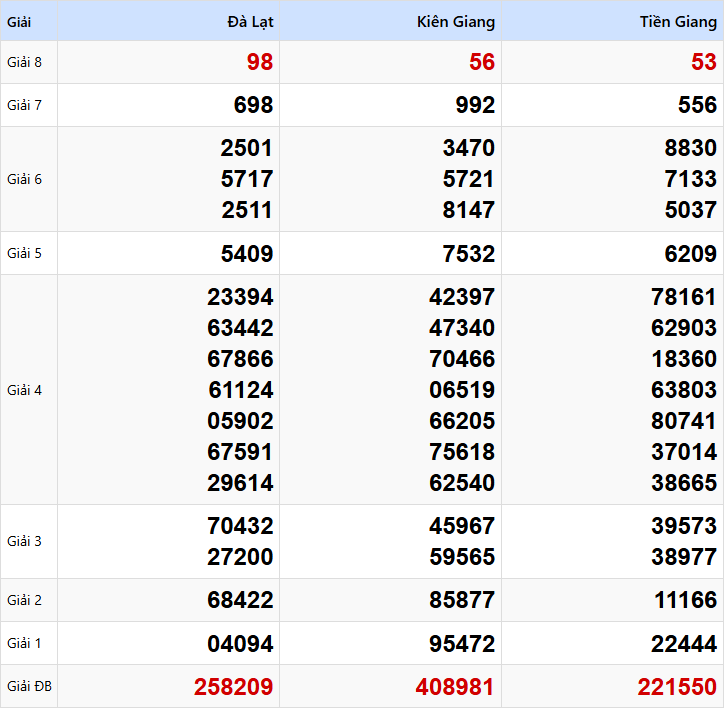Click number 78161 in Tiền Giang

684,297
